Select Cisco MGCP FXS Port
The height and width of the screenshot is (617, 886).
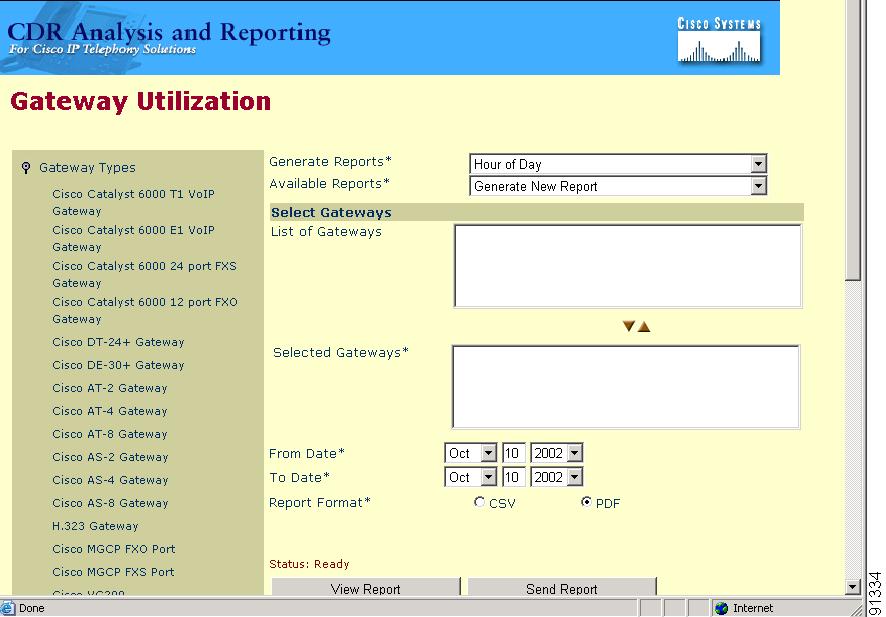tap(113, 572)
